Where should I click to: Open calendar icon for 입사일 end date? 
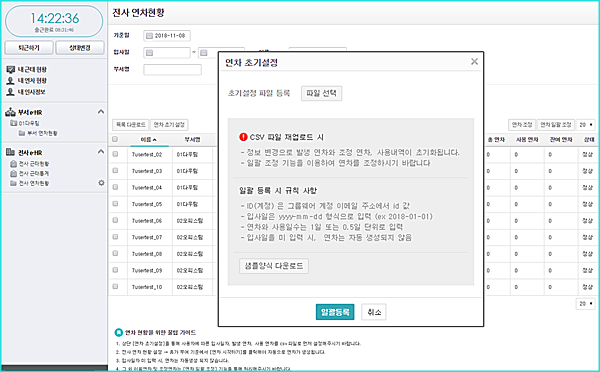coord(204,53)
